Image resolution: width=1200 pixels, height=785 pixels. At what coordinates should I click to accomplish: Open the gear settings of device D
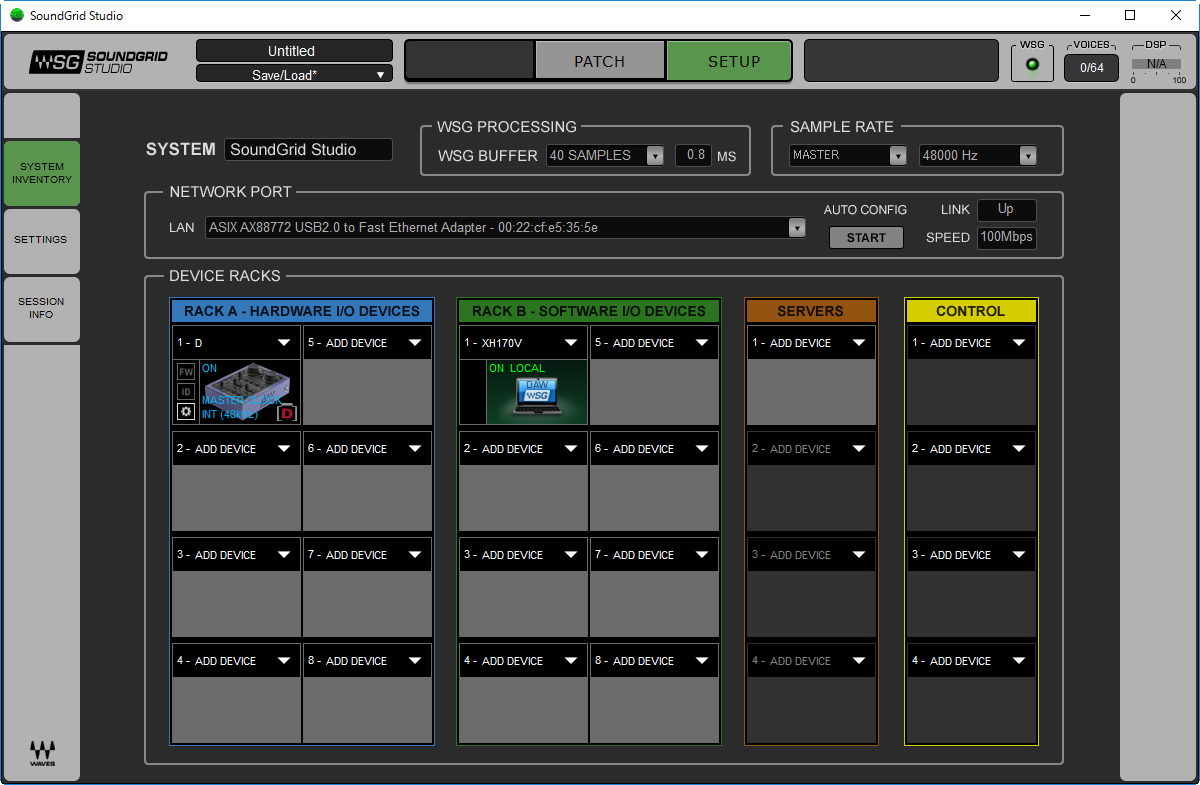pyautogui.click(x=186, y=411)
